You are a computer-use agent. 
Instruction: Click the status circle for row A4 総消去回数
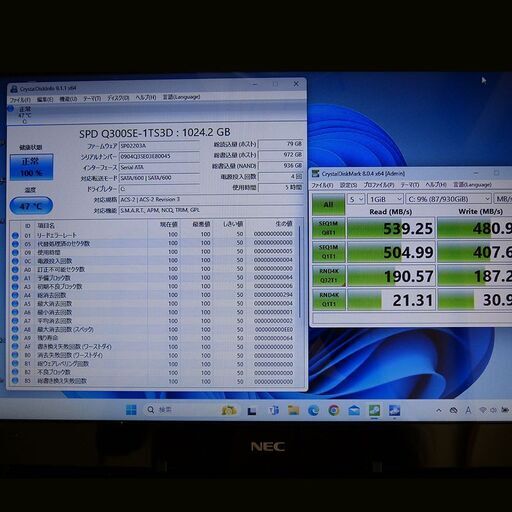click(15, 295)
